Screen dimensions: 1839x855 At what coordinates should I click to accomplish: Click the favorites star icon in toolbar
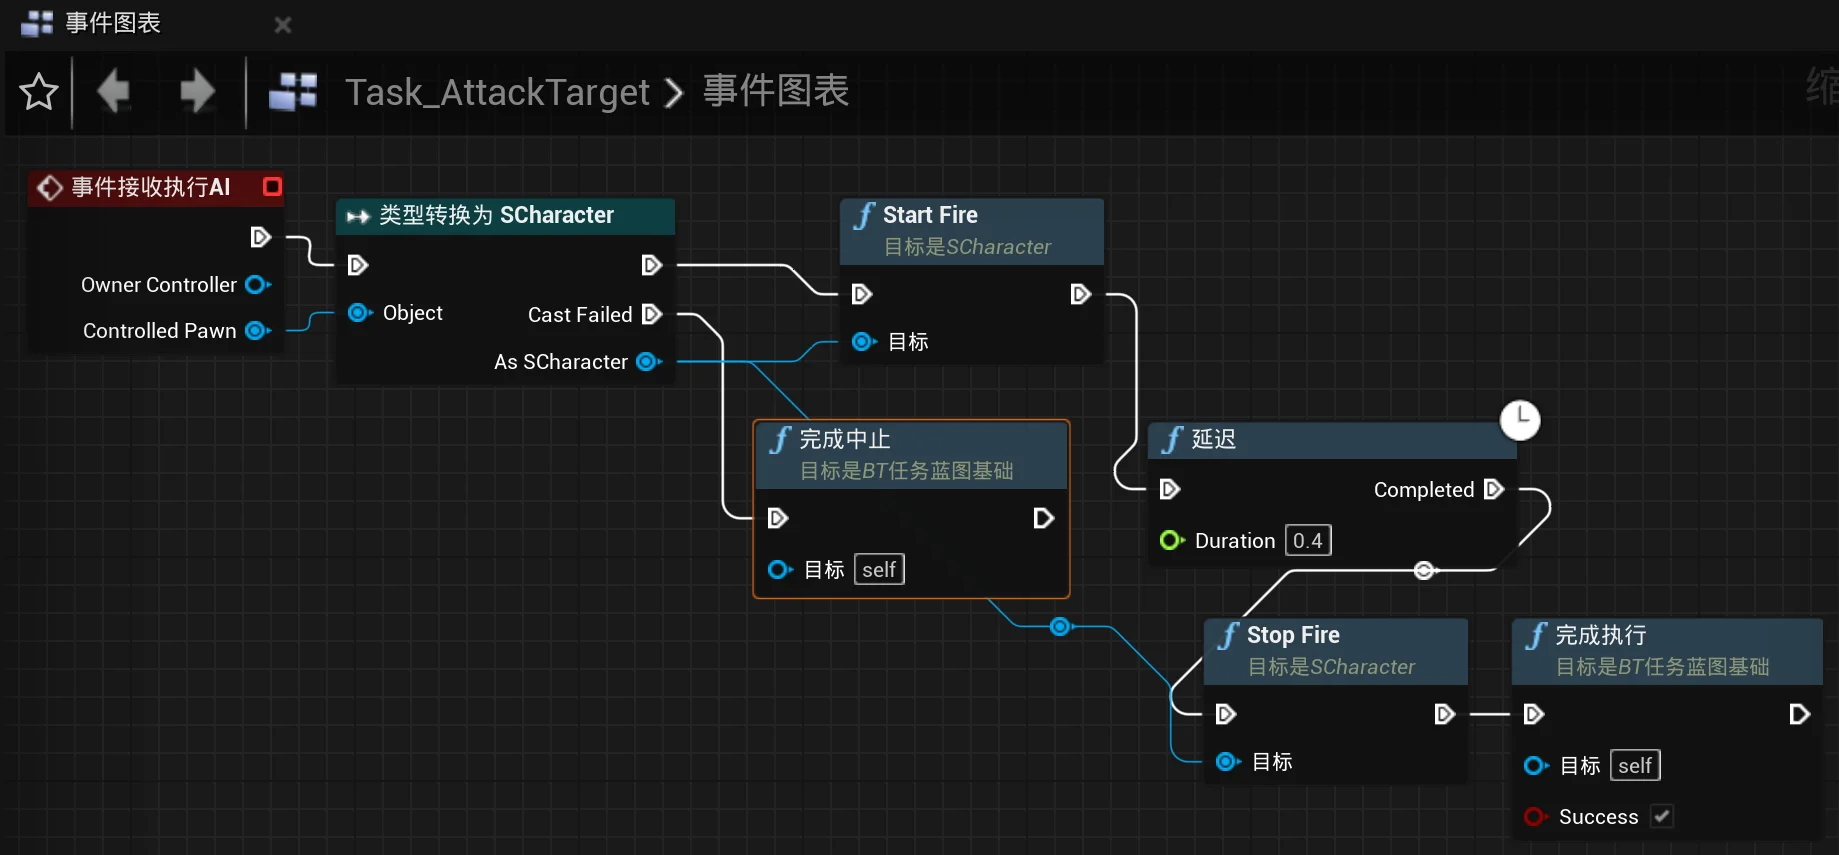tap(39, 92)
